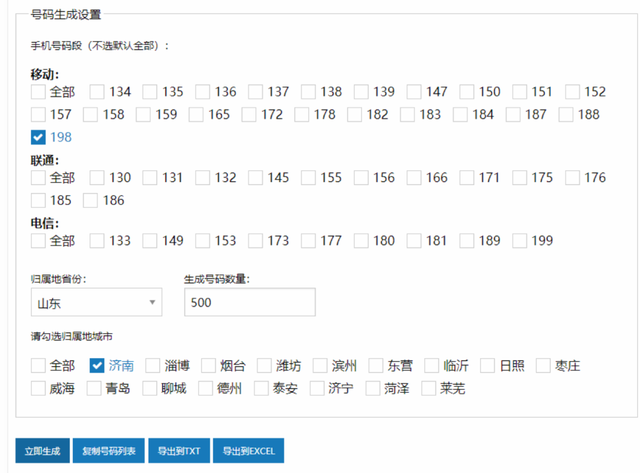This screenshot has height=473, width=640.
Task: Check the city 全部 checkbox
Action: tap(38, 366)
